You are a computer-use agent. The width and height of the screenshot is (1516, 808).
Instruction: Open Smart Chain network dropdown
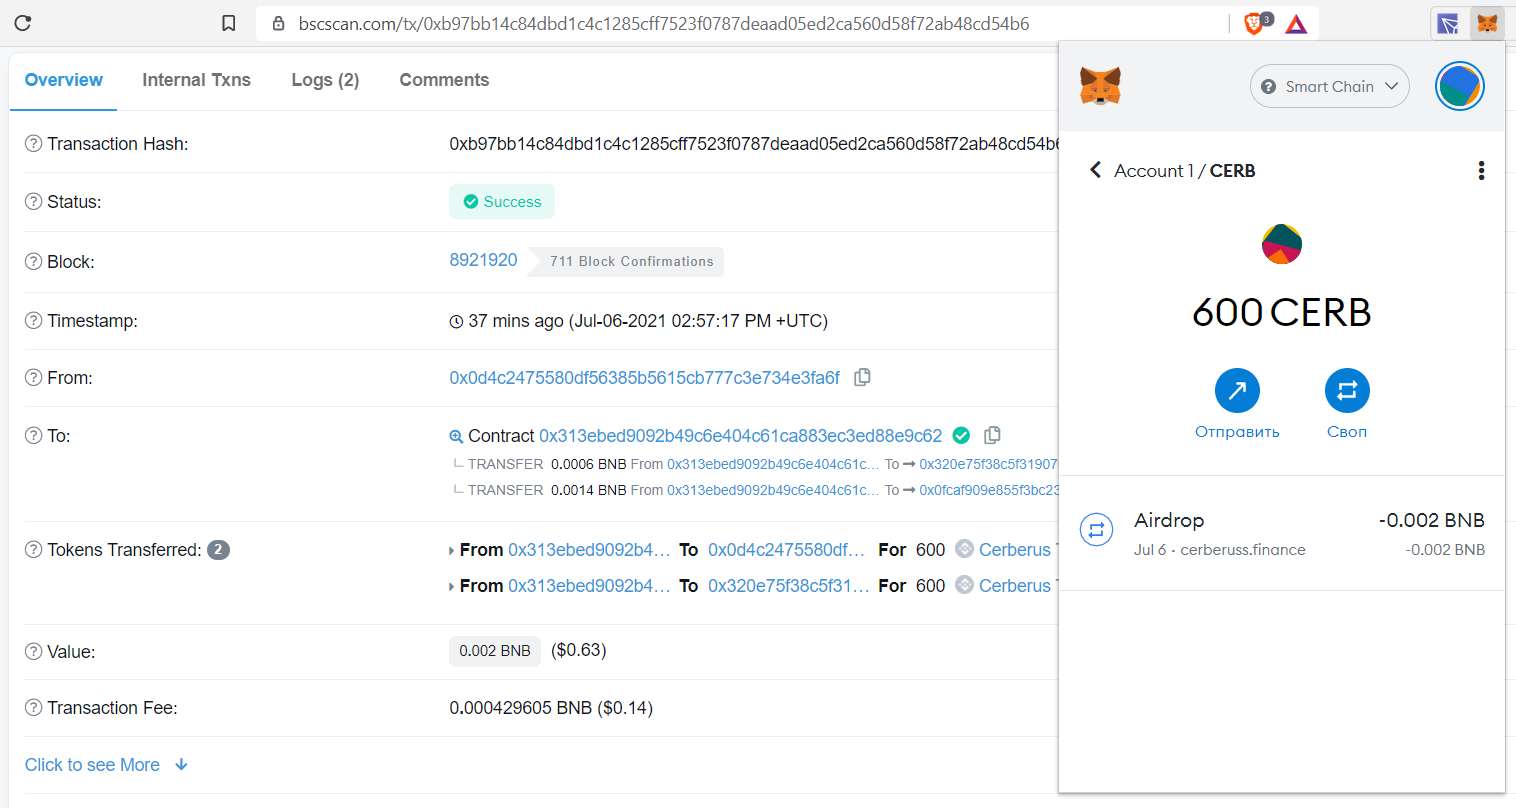tap(1329, 86)
